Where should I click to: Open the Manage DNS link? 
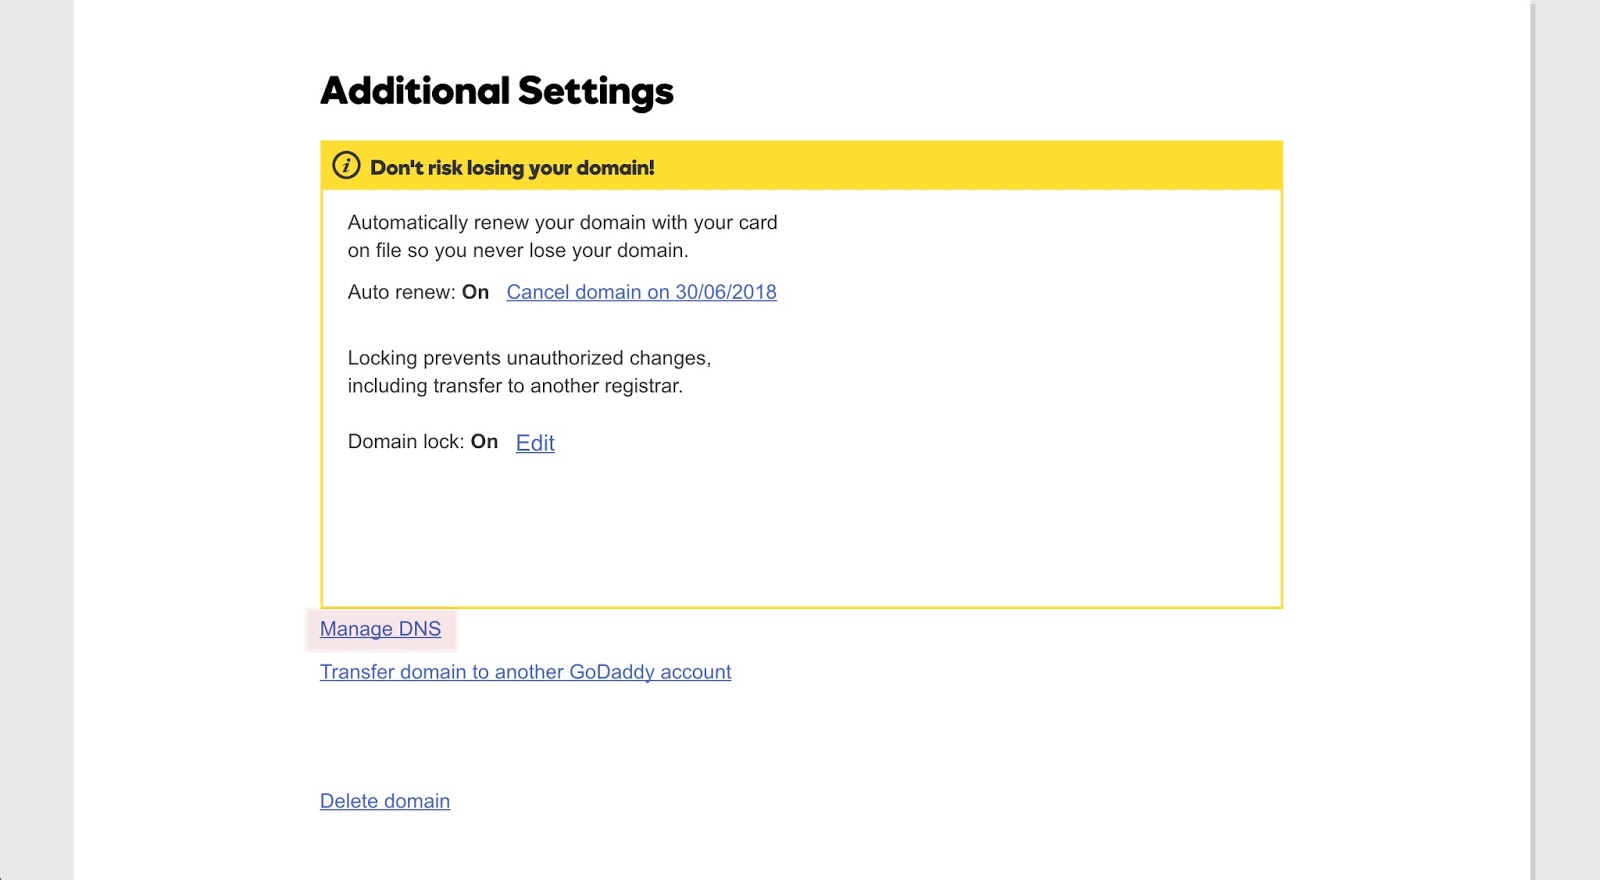coord(380,629)
